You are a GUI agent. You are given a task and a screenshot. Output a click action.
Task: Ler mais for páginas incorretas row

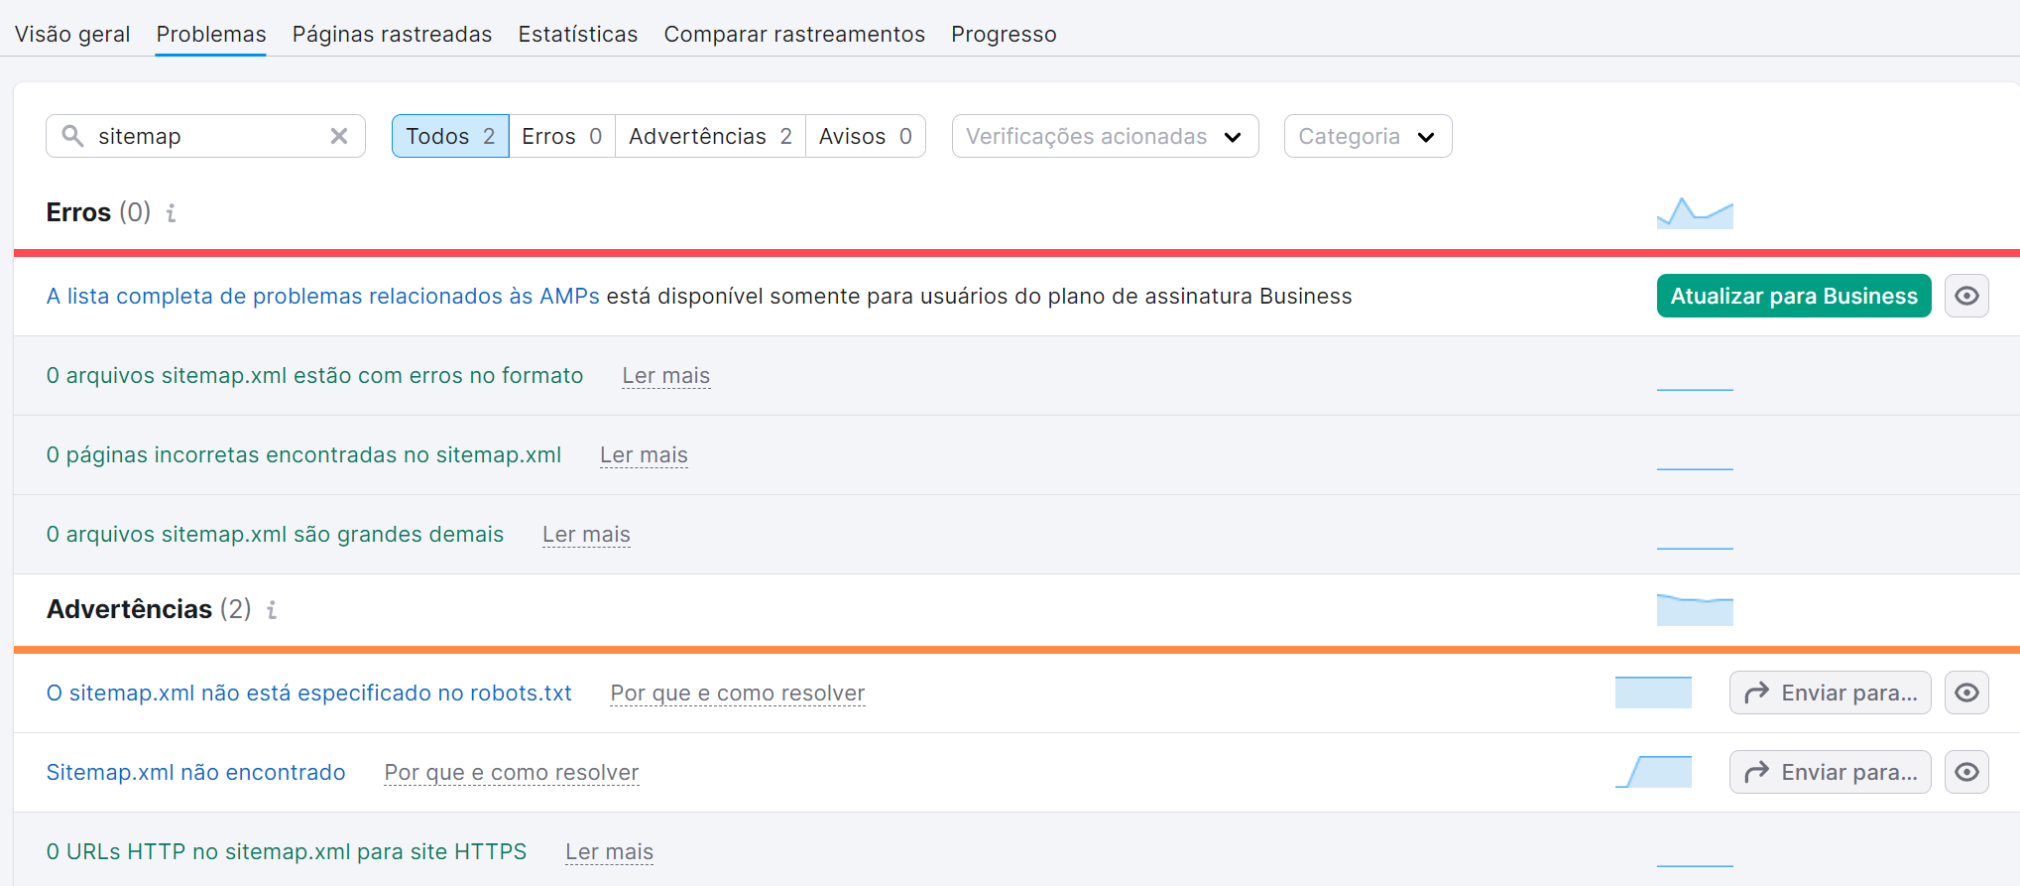tap(644, 455)
